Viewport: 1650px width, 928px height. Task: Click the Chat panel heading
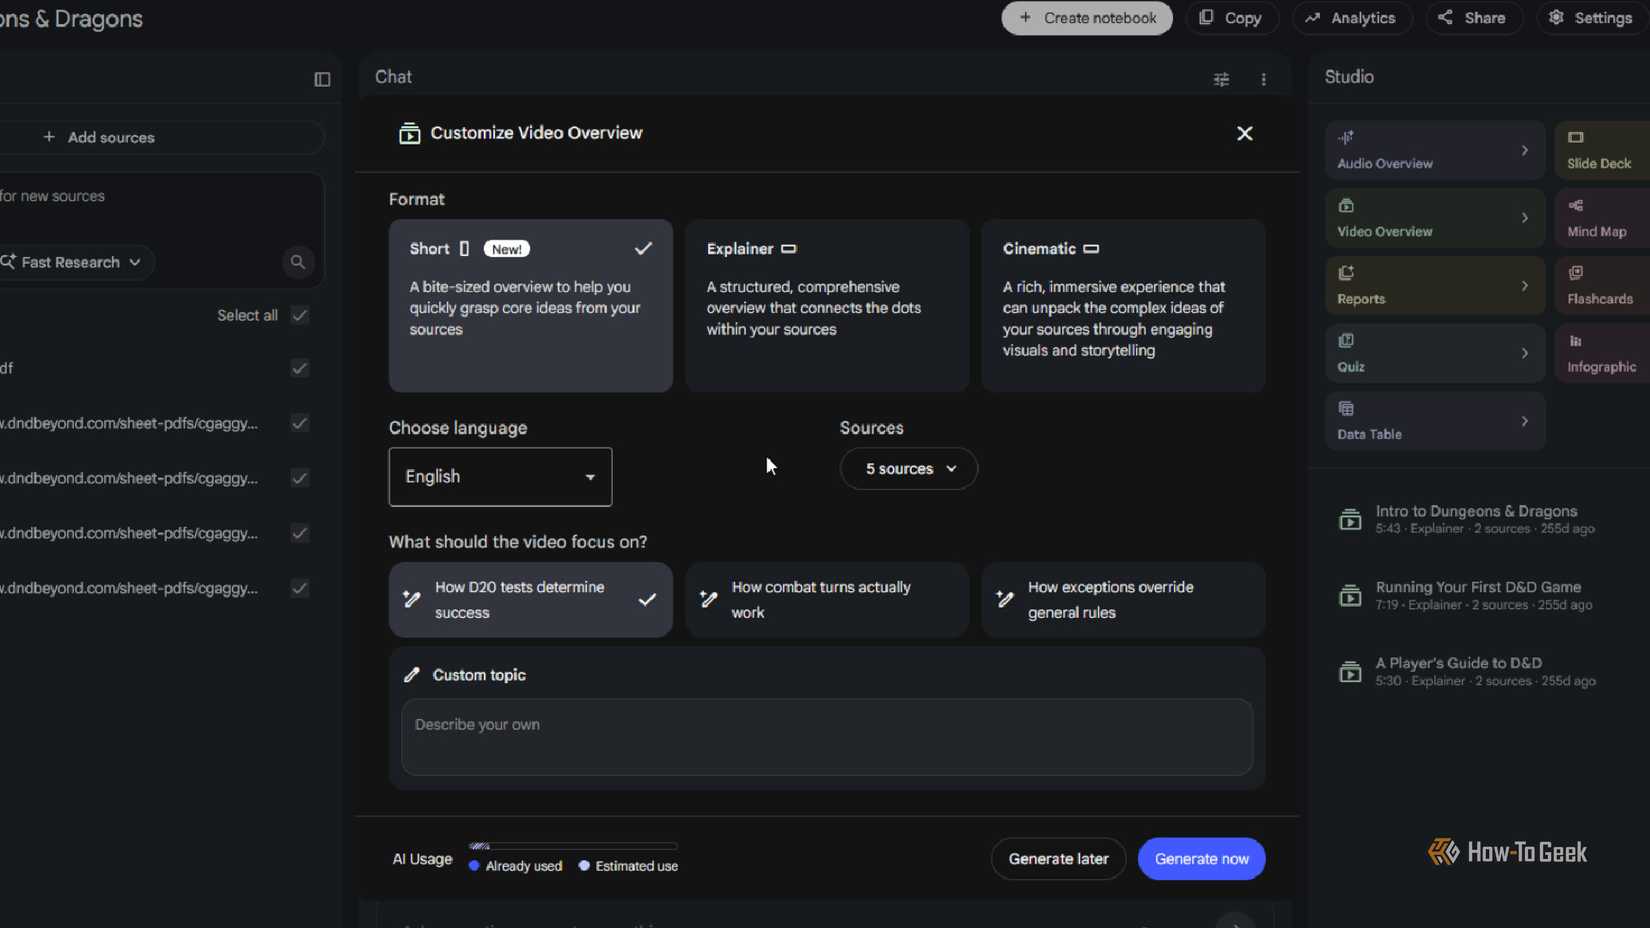point(393,77)
